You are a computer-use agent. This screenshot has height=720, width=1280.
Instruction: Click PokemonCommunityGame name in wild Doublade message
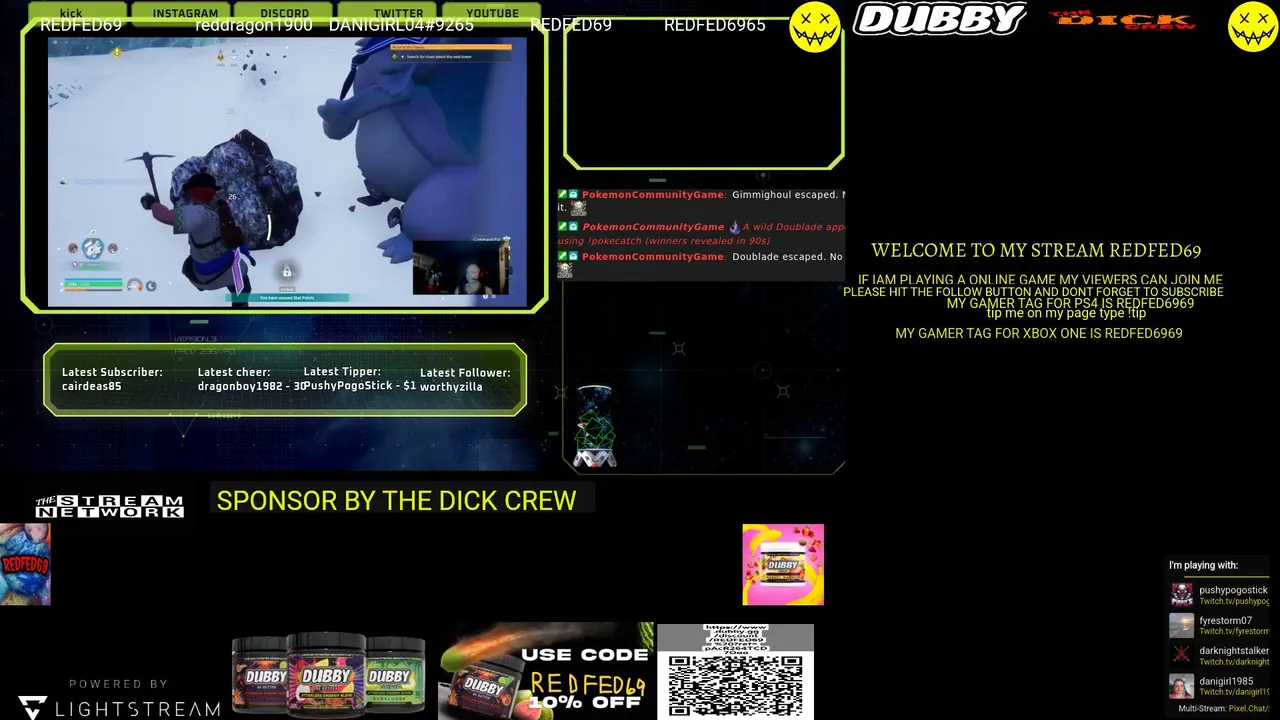coord(653,227)
